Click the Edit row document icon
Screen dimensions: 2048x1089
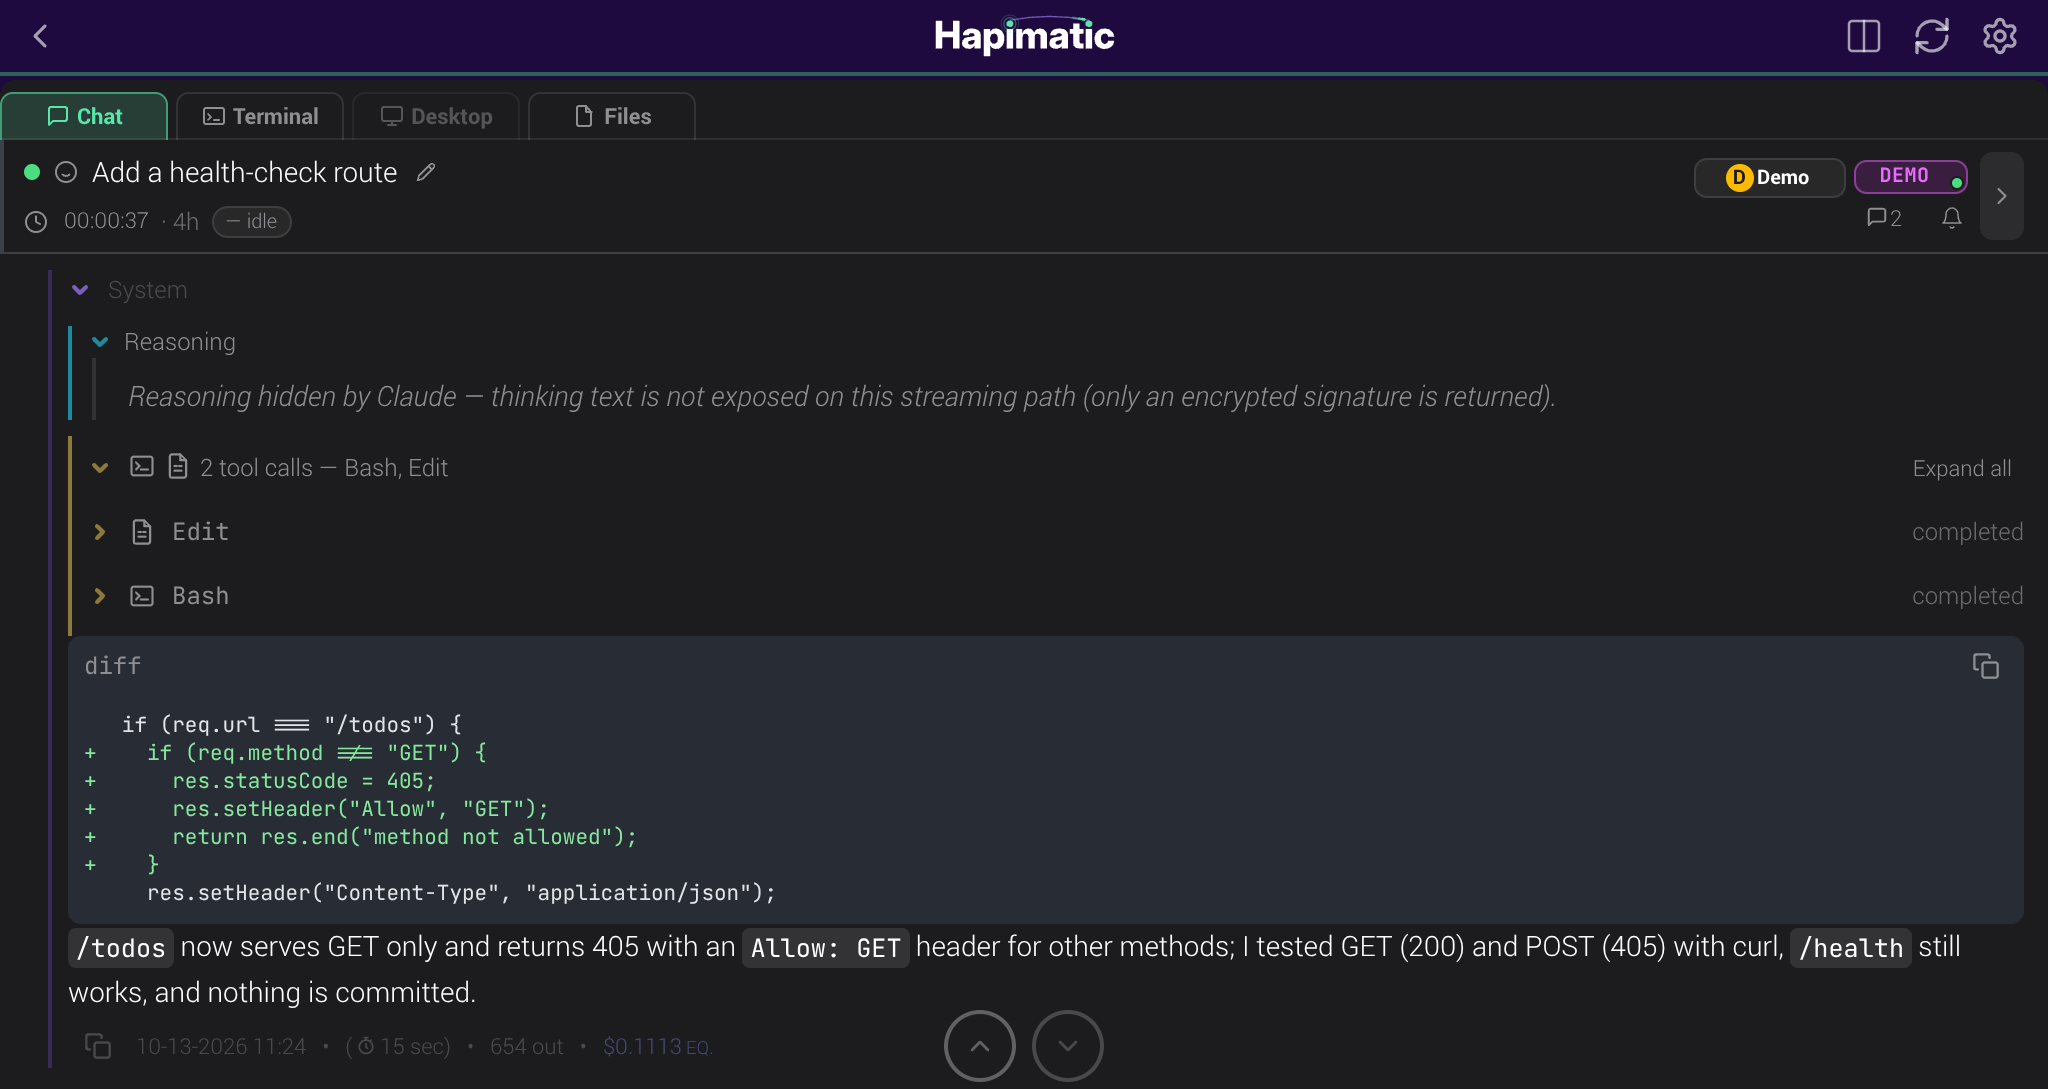(x=142, y=532)
